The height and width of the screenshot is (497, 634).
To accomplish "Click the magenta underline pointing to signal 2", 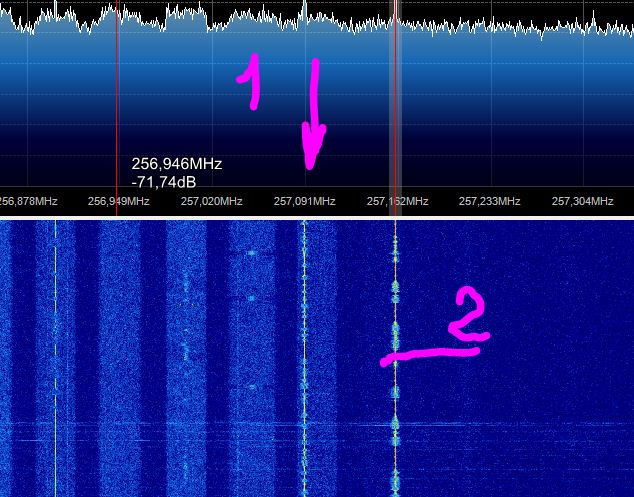I will click(x=432, y=354).
